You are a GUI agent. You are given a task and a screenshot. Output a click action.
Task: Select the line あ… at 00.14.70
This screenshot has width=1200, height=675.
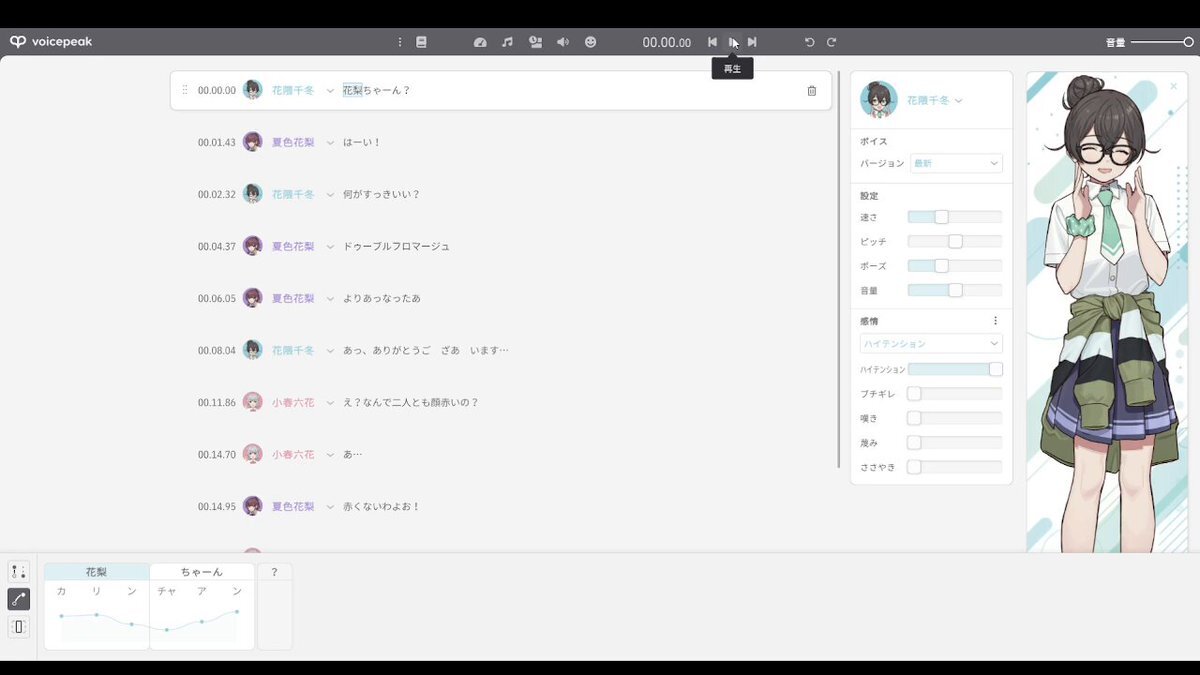coord(352,454)
